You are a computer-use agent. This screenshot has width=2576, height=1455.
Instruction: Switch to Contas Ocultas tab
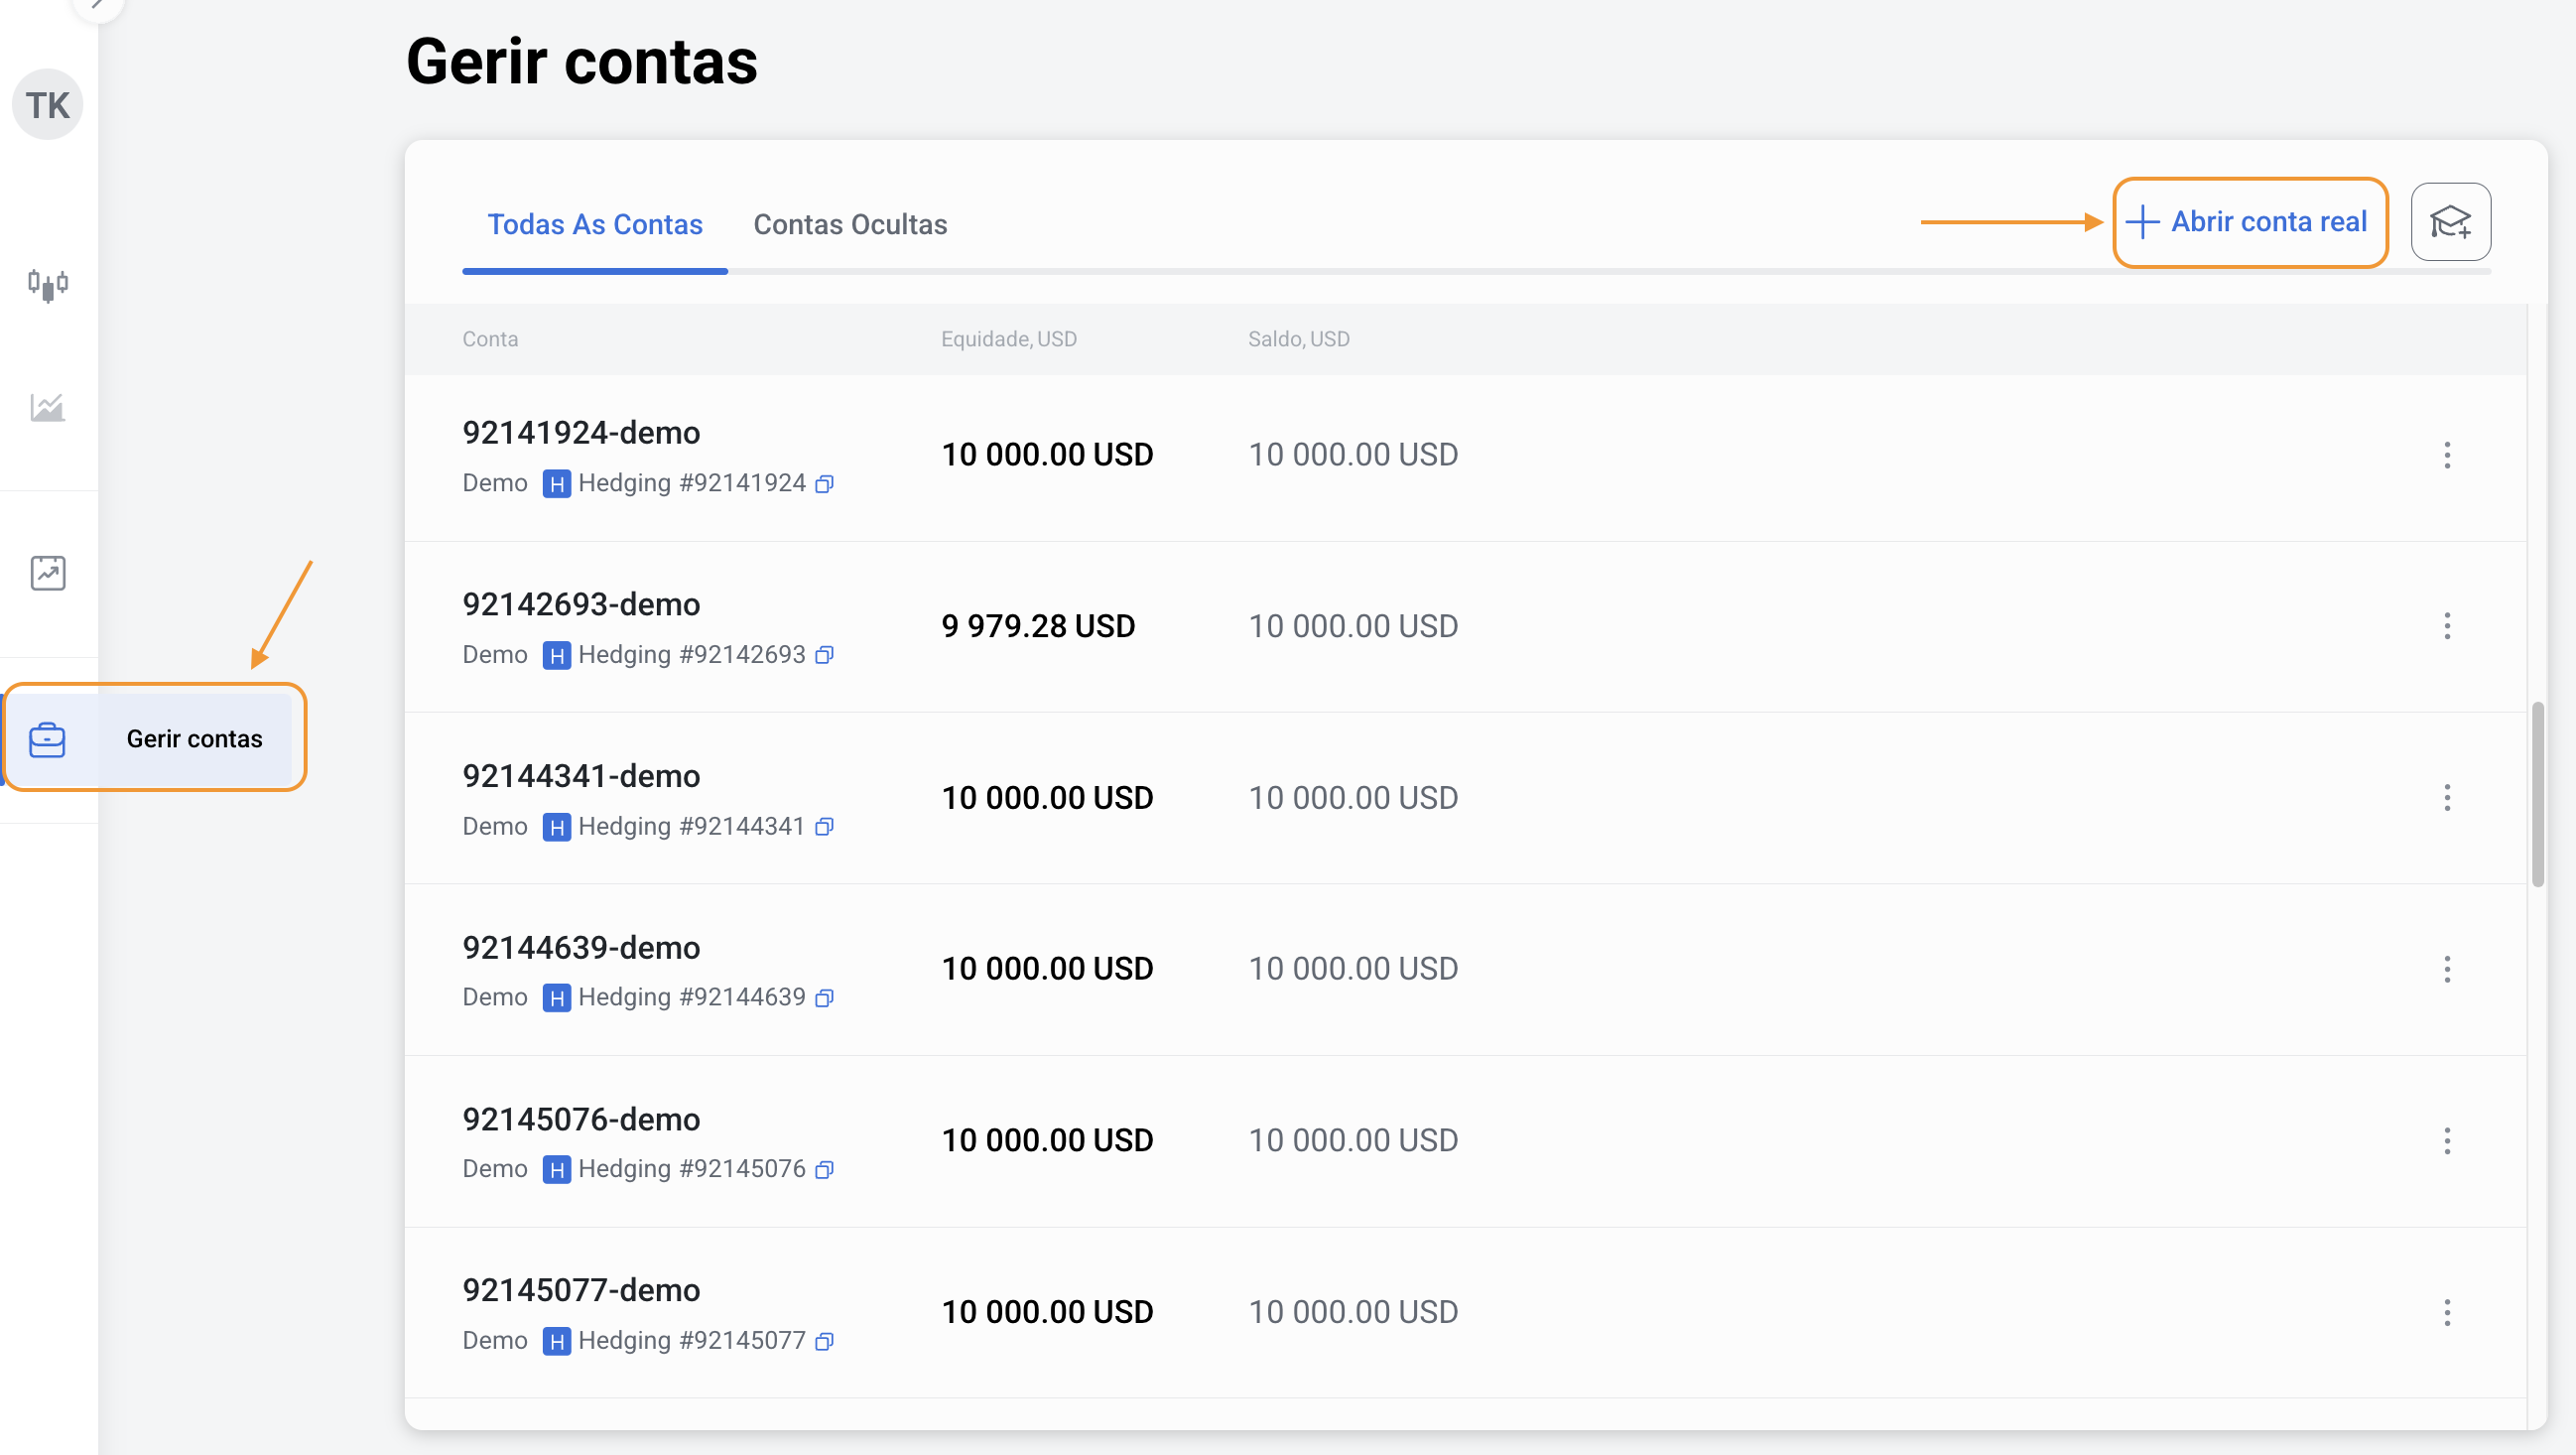849,224
